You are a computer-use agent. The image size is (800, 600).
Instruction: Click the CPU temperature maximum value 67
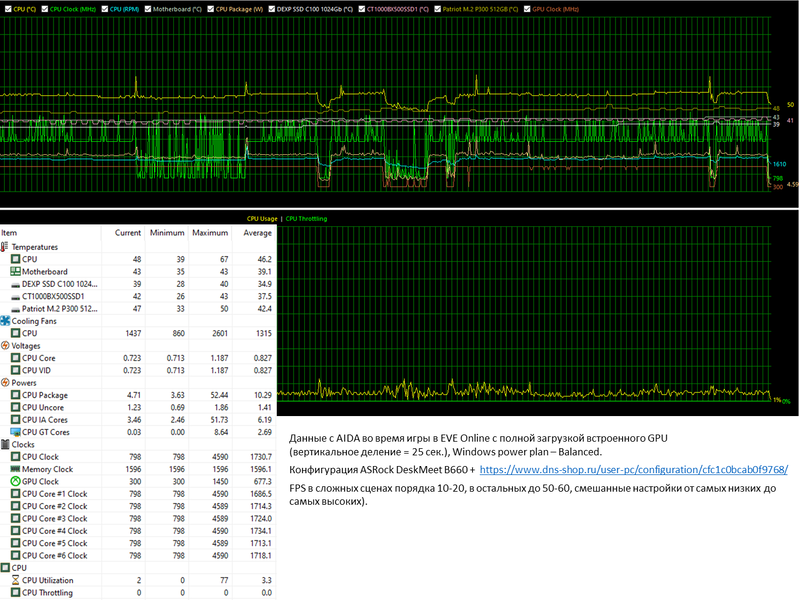click(x=224, y=259)
